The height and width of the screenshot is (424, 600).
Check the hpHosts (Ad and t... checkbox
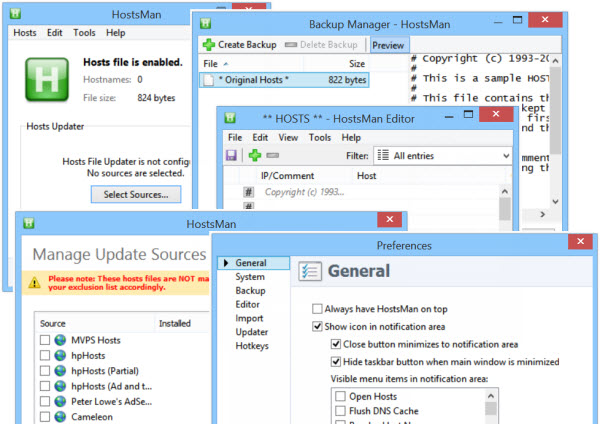point(45,386)
